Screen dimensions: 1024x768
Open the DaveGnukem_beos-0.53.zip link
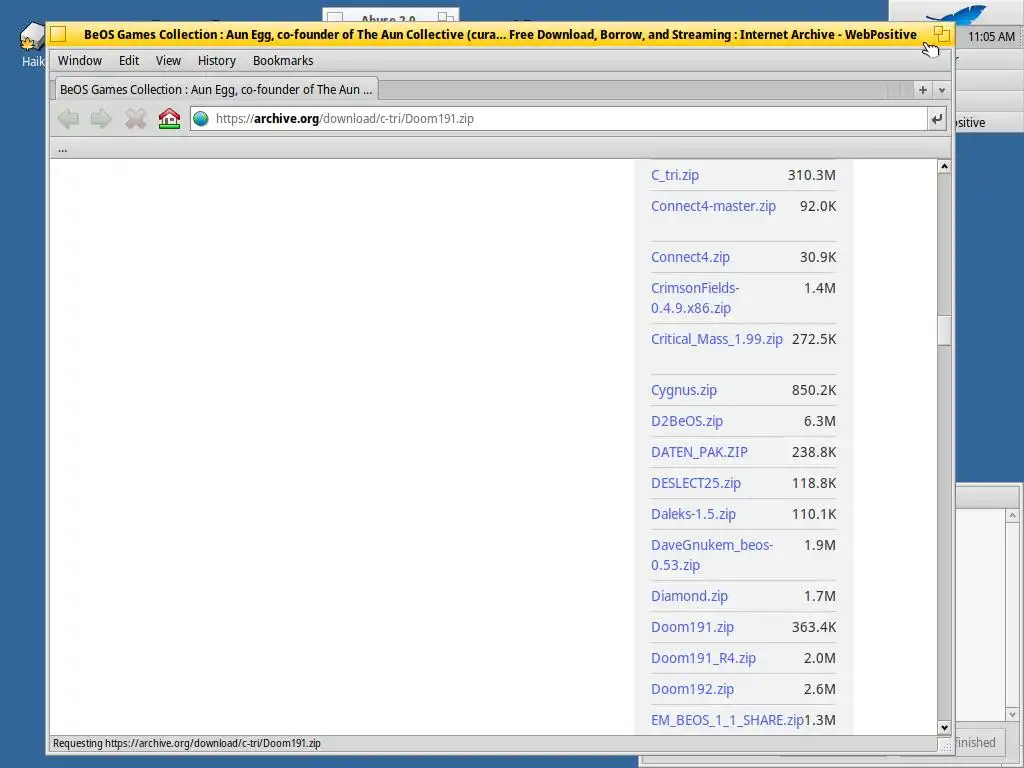[712, 555]
